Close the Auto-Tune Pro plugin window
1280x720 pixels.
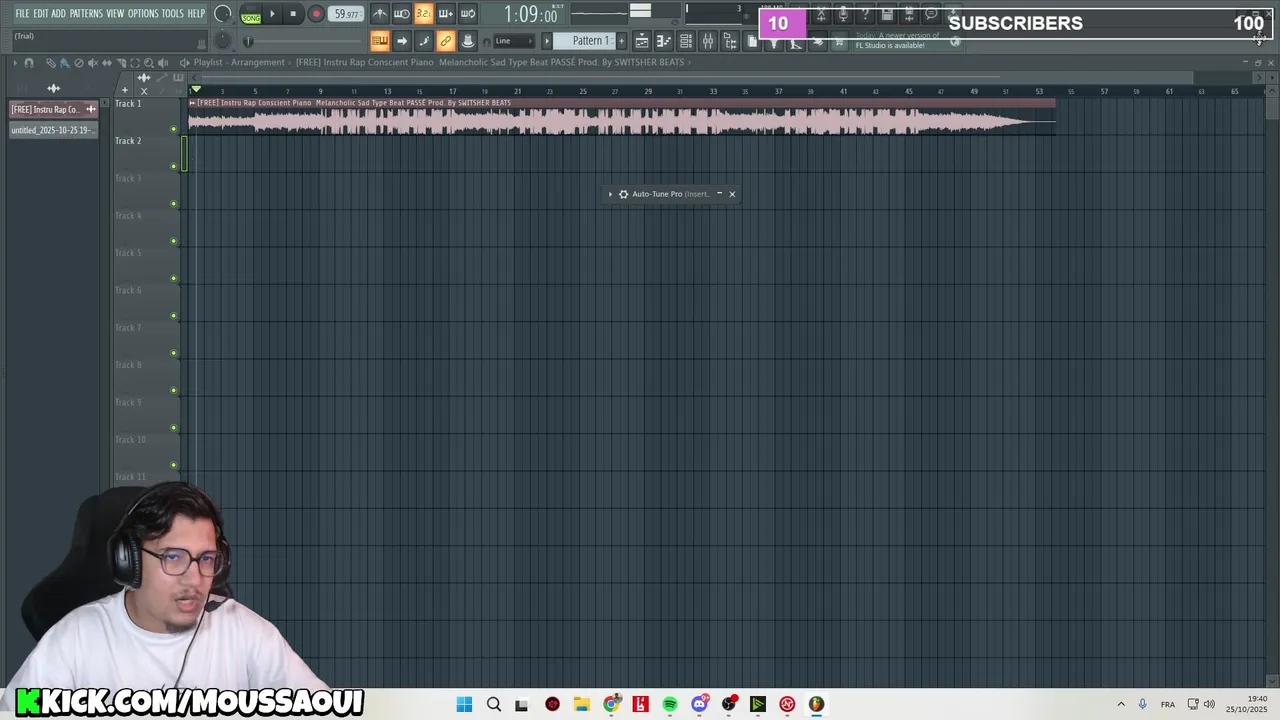click(x=732, y=194)
